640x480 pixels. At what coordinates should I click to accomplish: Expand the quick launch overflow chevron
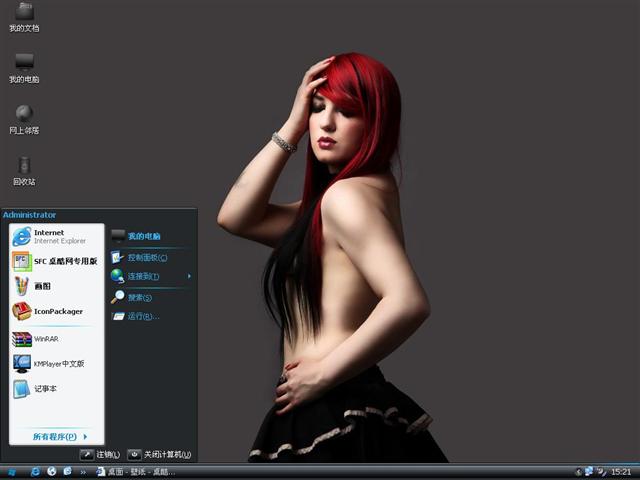[83, 472]
